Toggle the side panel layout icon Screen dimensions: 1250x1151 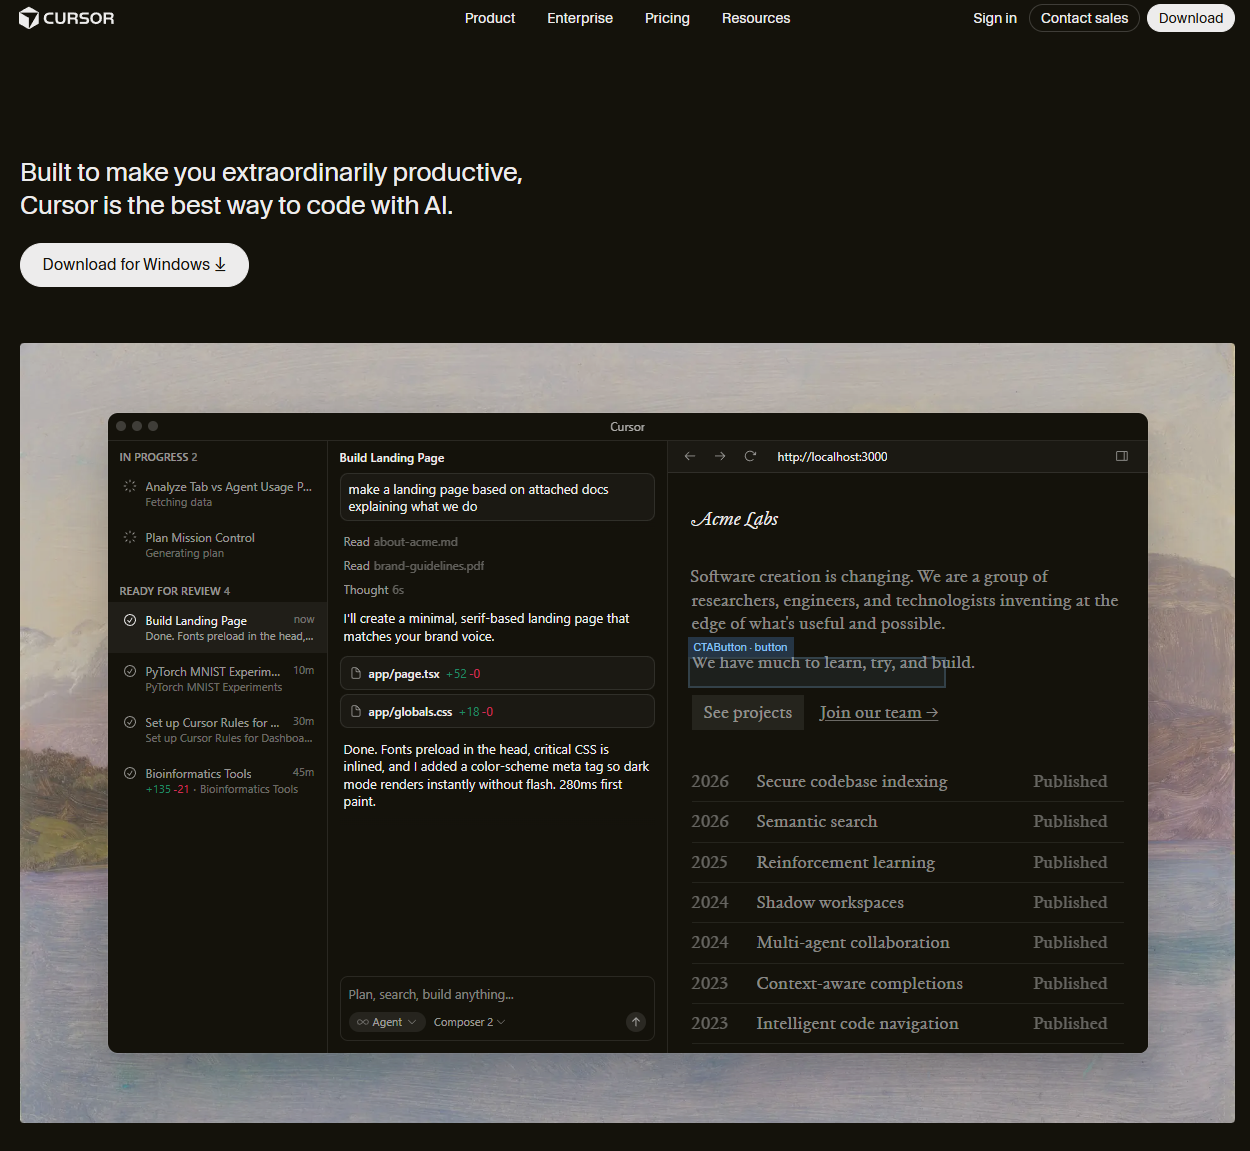coord(1122,456)
